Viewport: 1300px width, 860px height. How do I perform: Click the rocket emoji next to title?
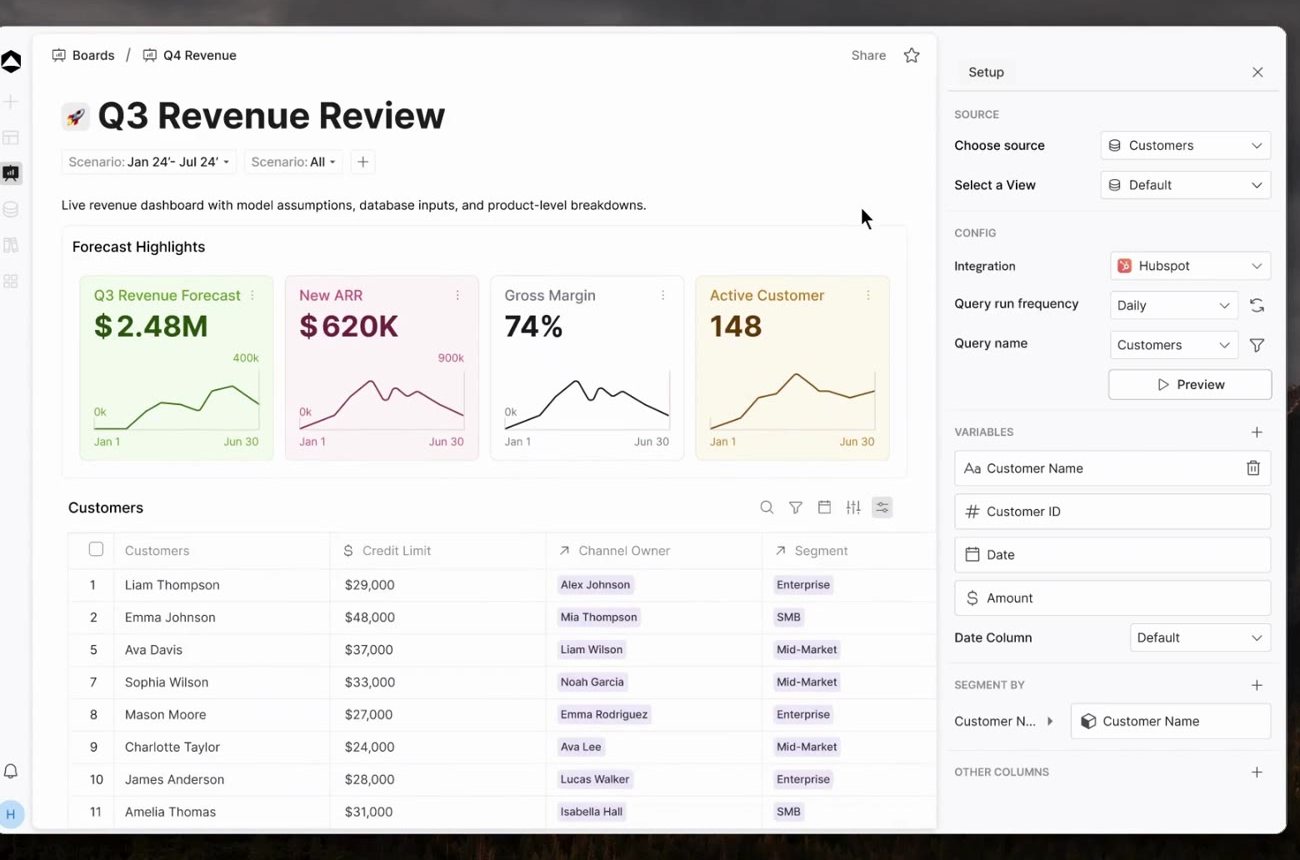(75, 116)
